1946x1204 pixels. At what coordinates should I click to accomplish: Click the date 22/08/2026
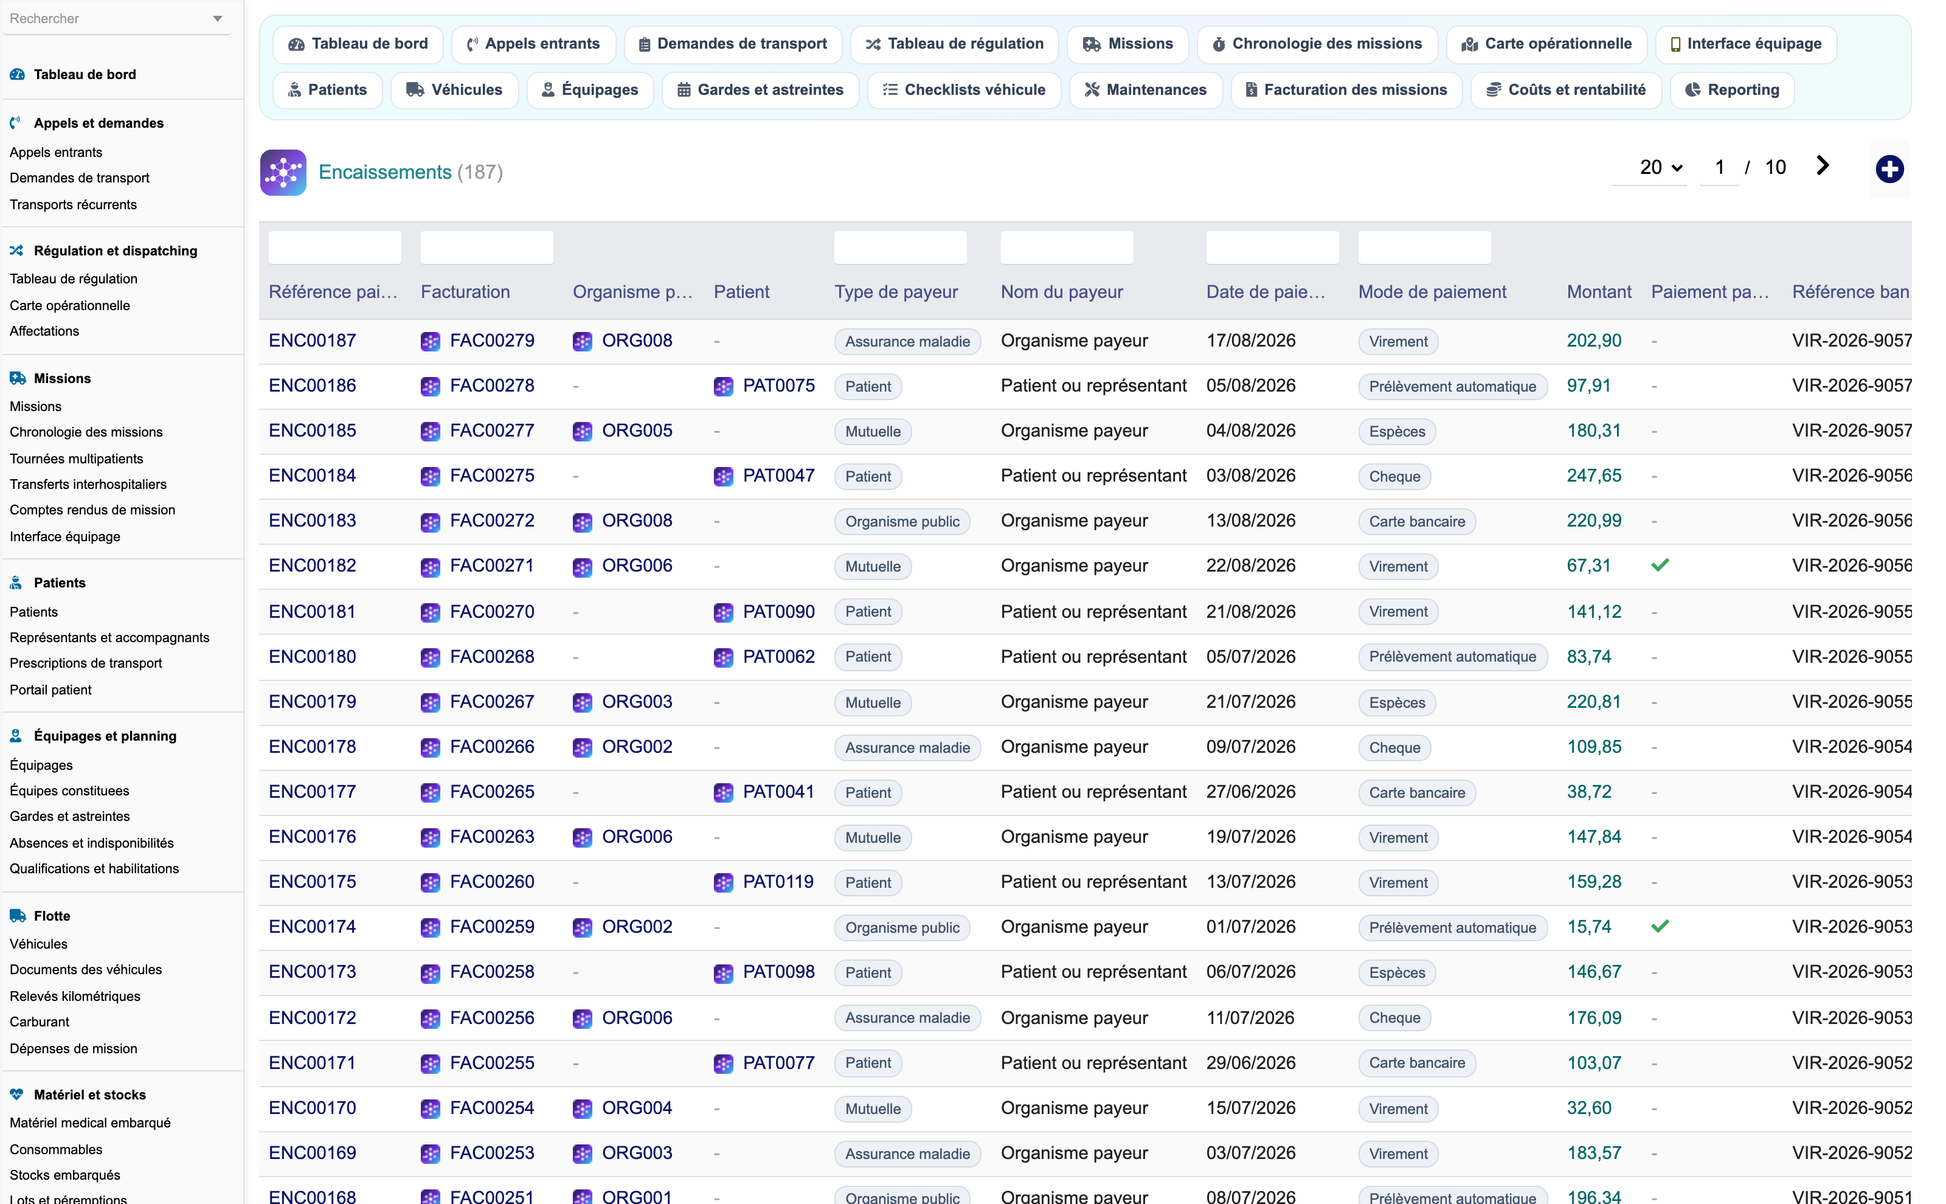pos(1251,566)
